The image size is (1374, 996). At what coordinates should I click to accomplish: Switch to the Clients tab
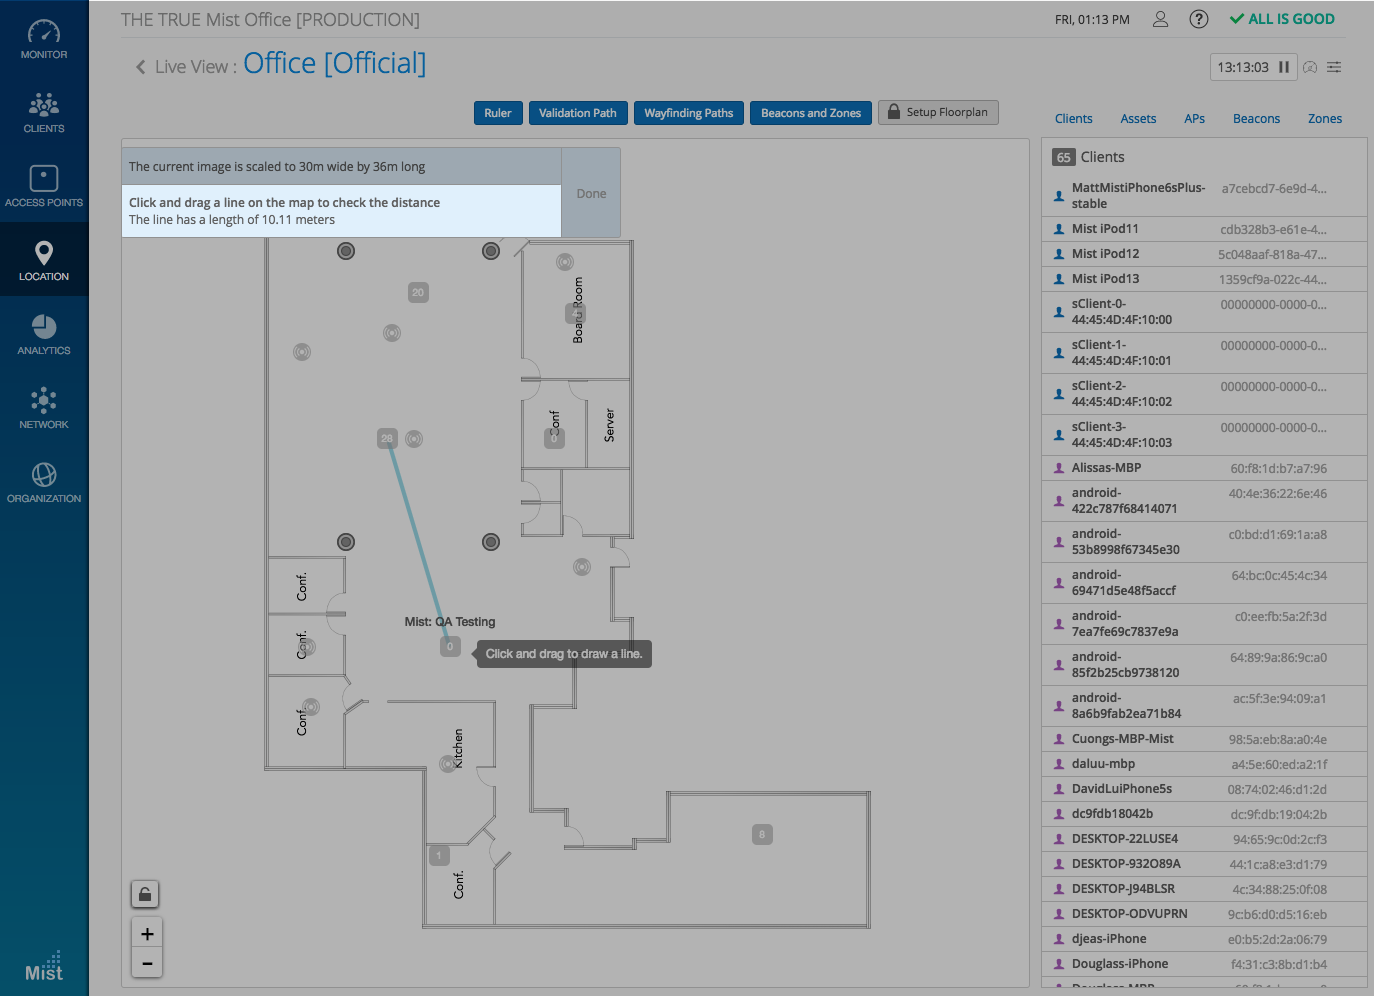coord(1074,118)
